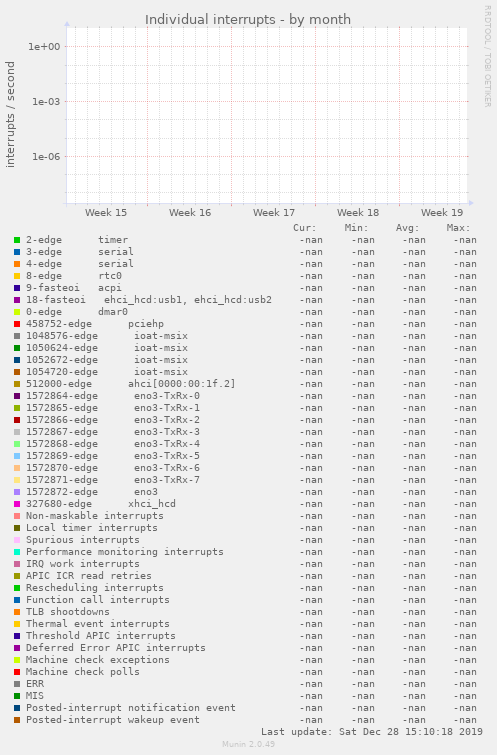Image resolution: width=497 pixels, height=755 pixels.
Task: Select 'Rescheduling interrupts' legend entry
Action: pos(94,588)
